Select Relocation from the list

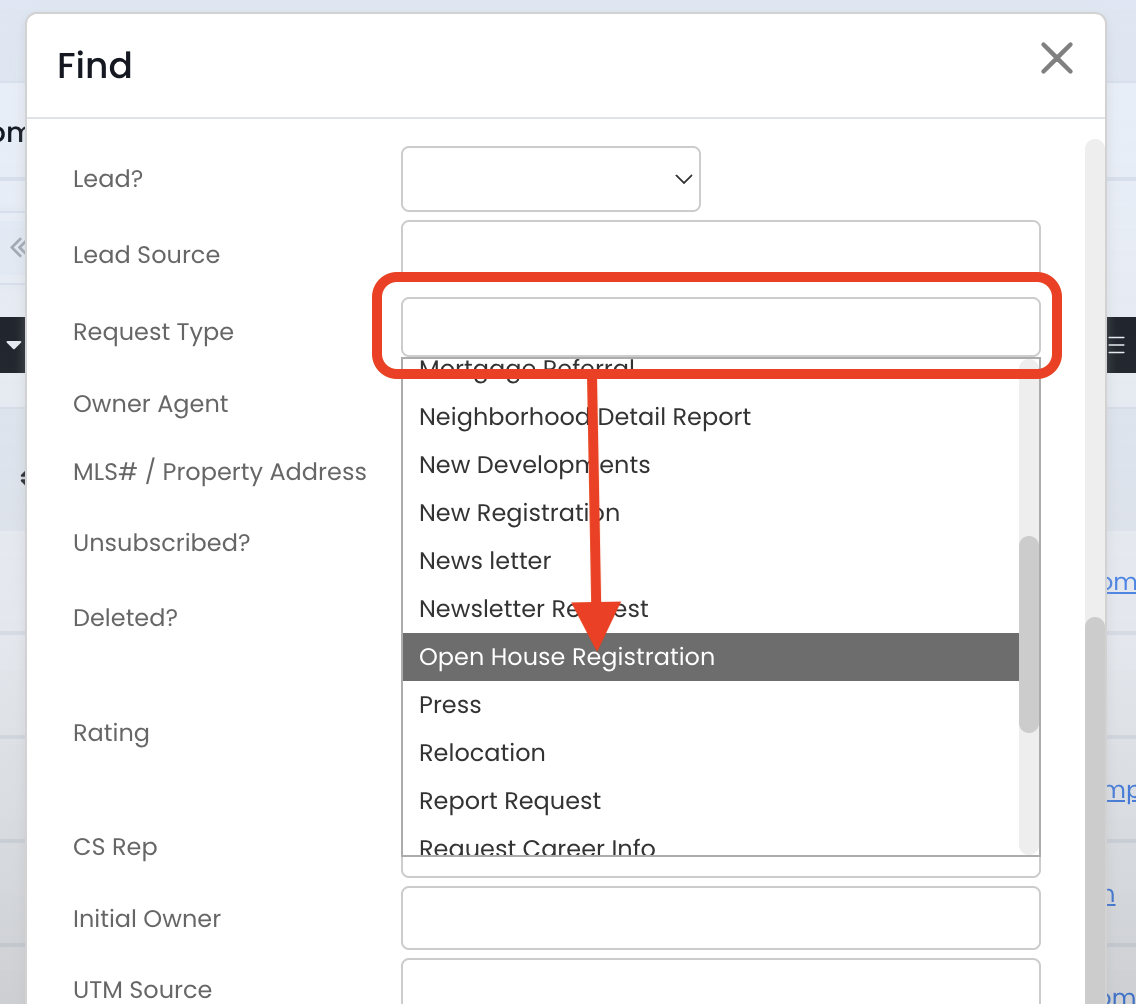click(482, 753)
